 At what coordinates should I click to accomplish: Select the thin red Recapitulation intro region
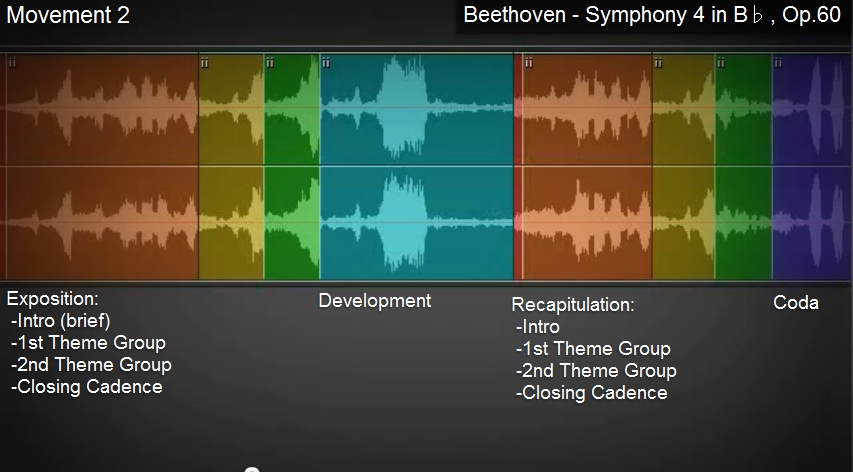pyautogui.click(x=518, y=166)
